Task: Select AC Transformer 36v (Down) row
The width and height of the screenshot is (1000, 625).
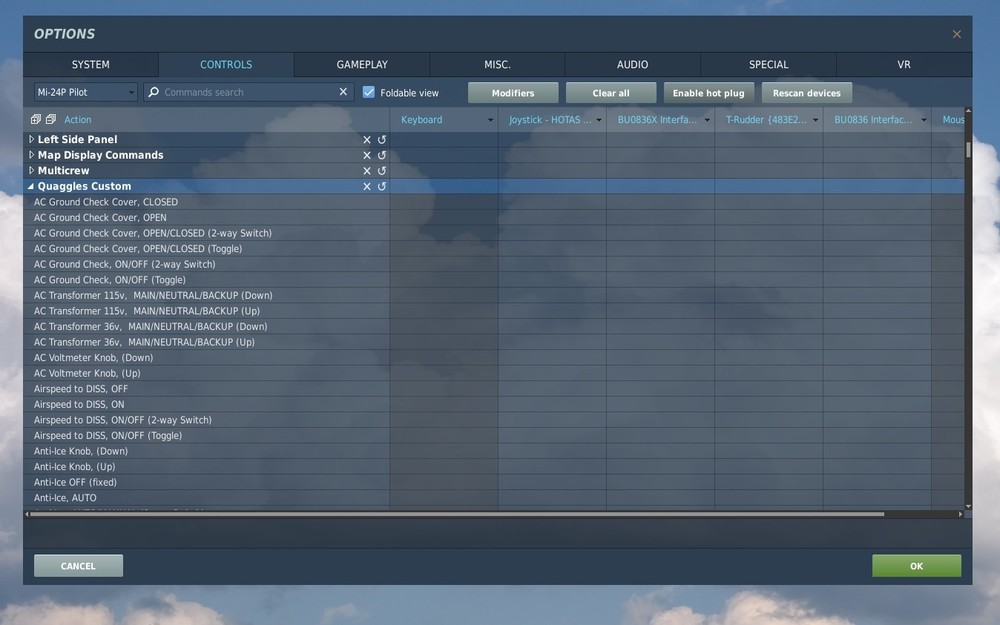Action: click(207, 327)
